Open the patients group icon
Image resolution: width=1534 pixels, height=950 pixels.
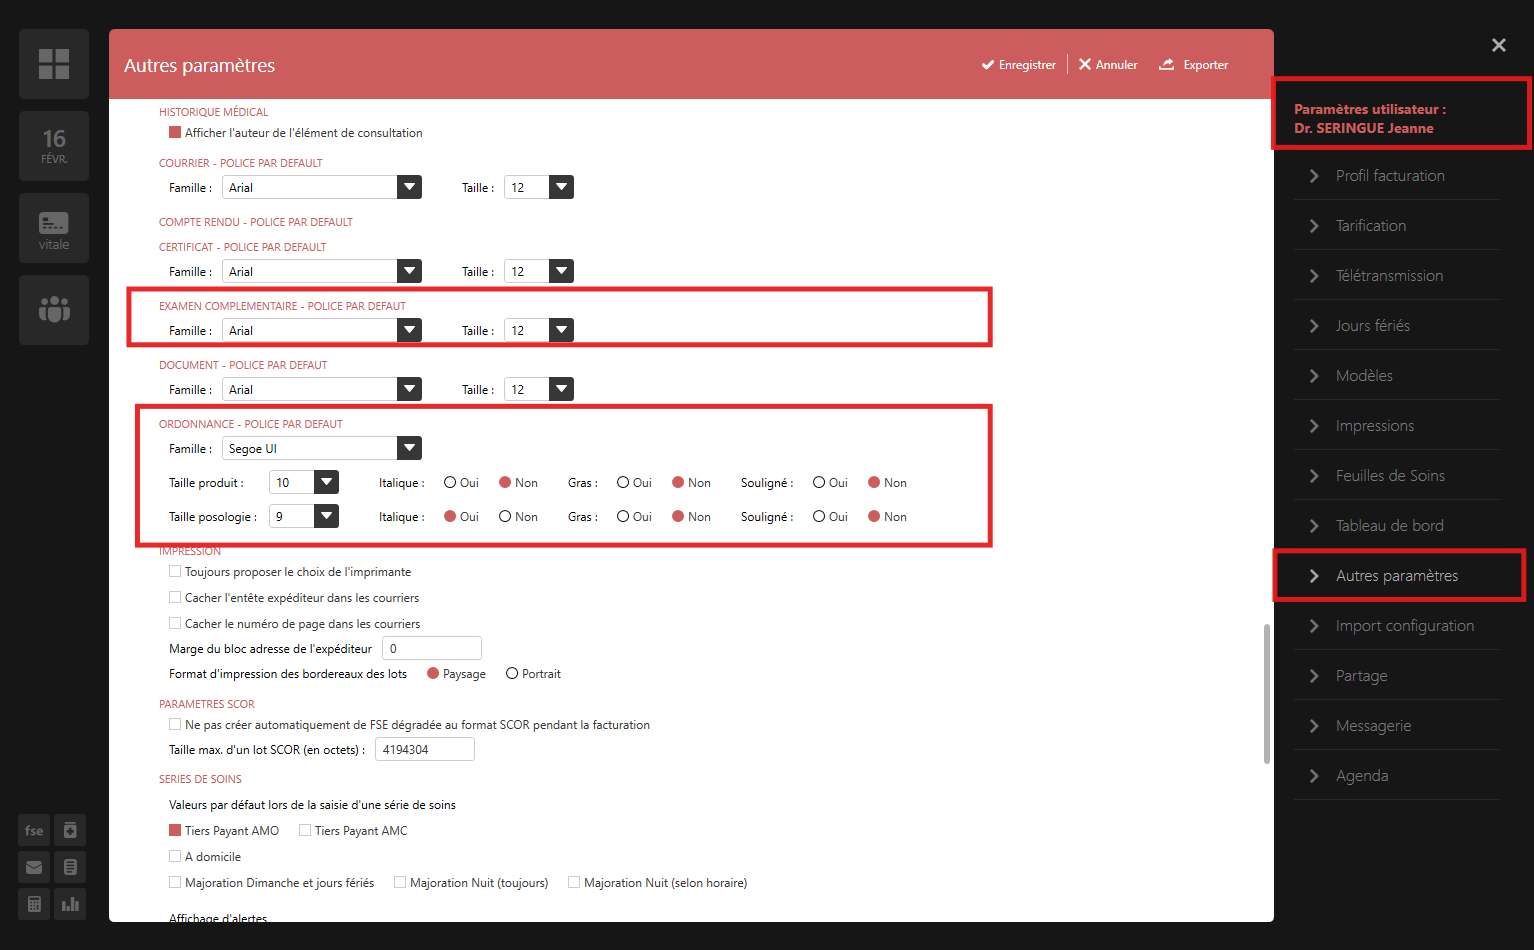point(54,310)
